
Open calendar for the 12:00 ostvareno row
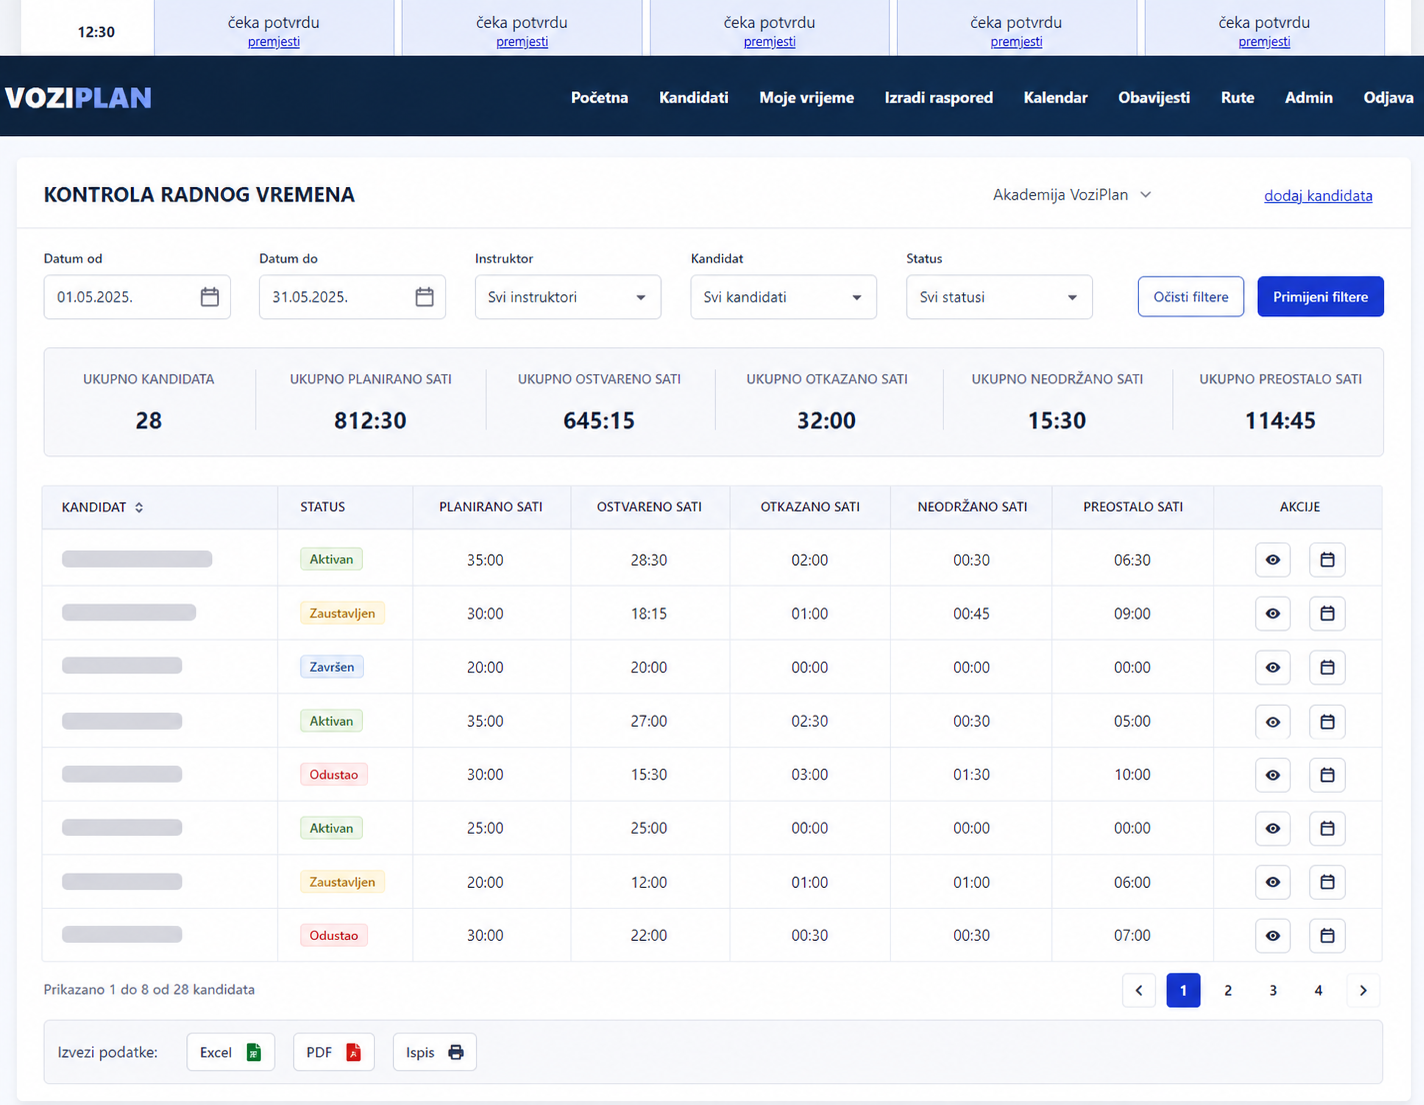(x=1327, y=882)
